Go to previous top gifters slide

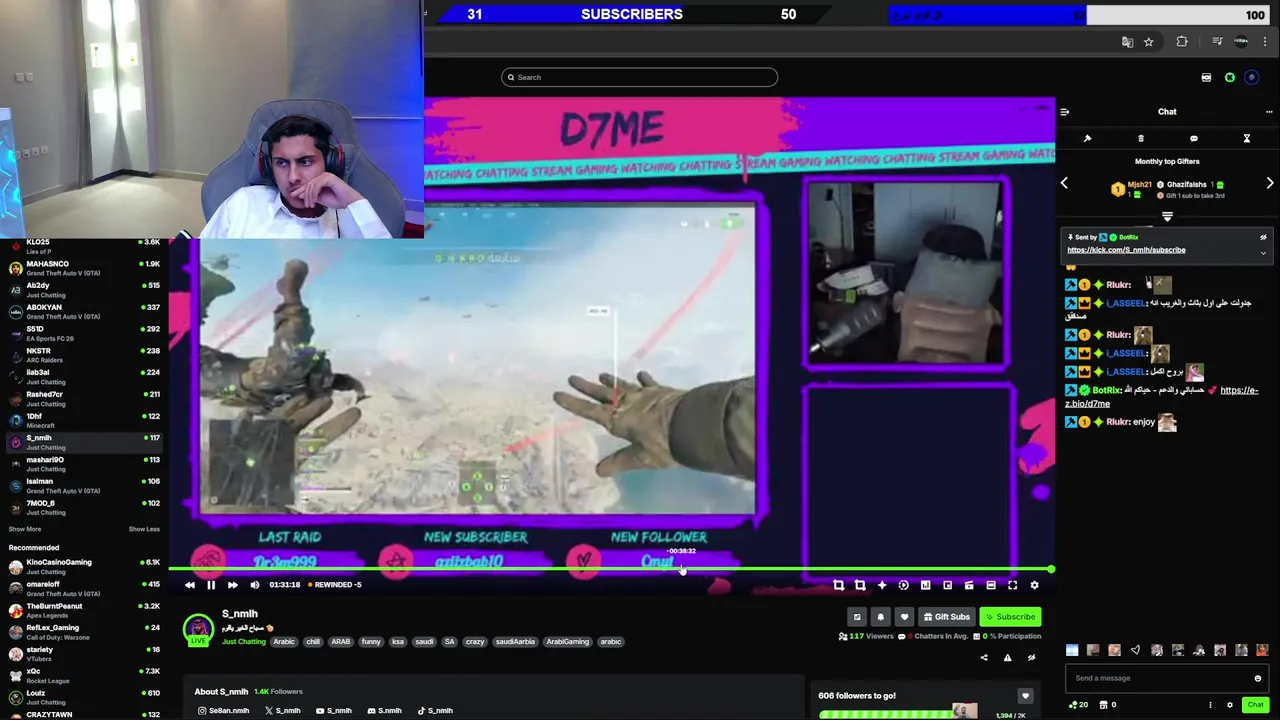(x=1064, y=183)
